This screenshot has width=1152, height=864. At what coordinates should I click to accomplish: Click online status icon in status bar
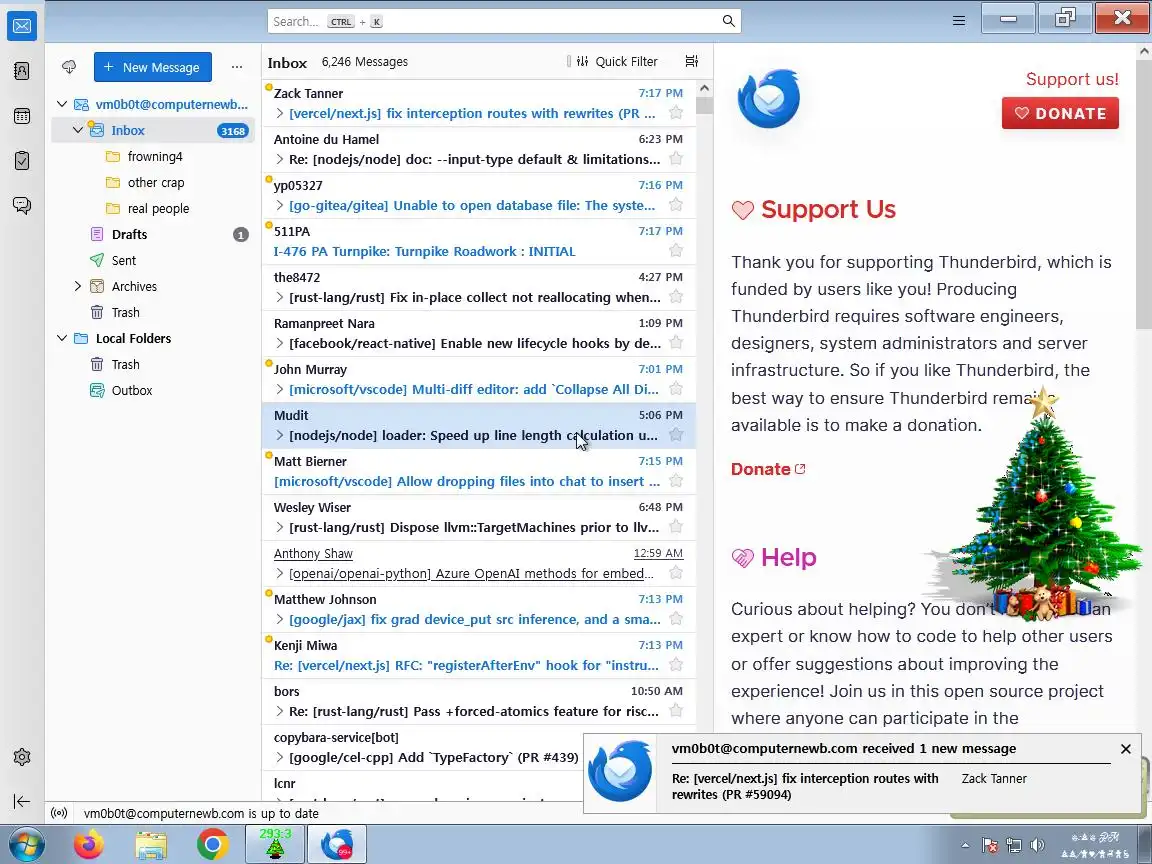[60, 813]
